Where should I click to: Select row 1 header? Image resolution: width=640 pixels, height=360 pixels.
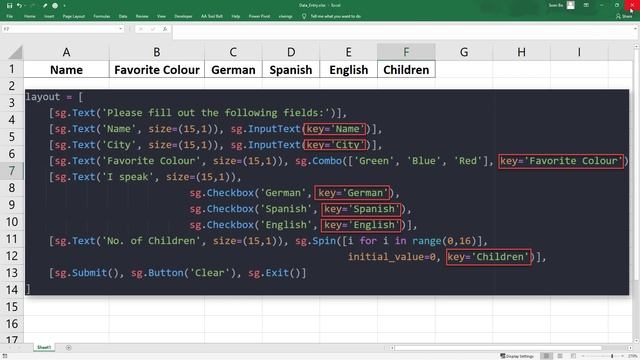coord(12,69)
